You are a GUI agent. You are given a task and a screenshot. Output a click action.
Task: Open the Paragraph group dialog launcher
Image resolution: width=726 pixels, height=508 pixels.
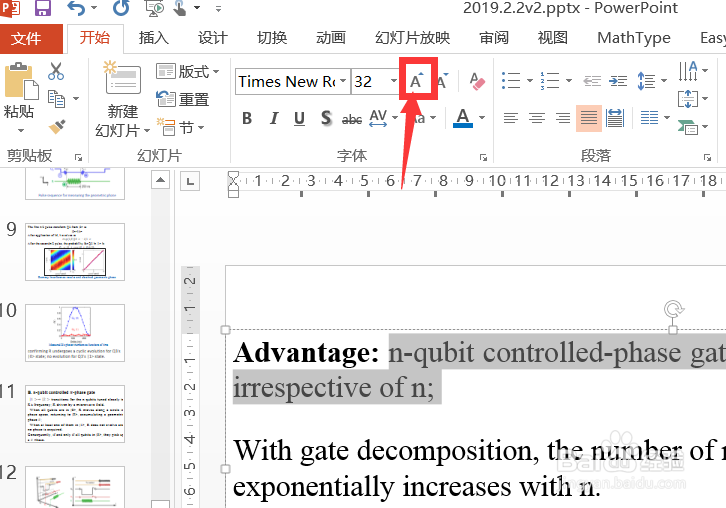pyautogui.click(x=707, y=158)
